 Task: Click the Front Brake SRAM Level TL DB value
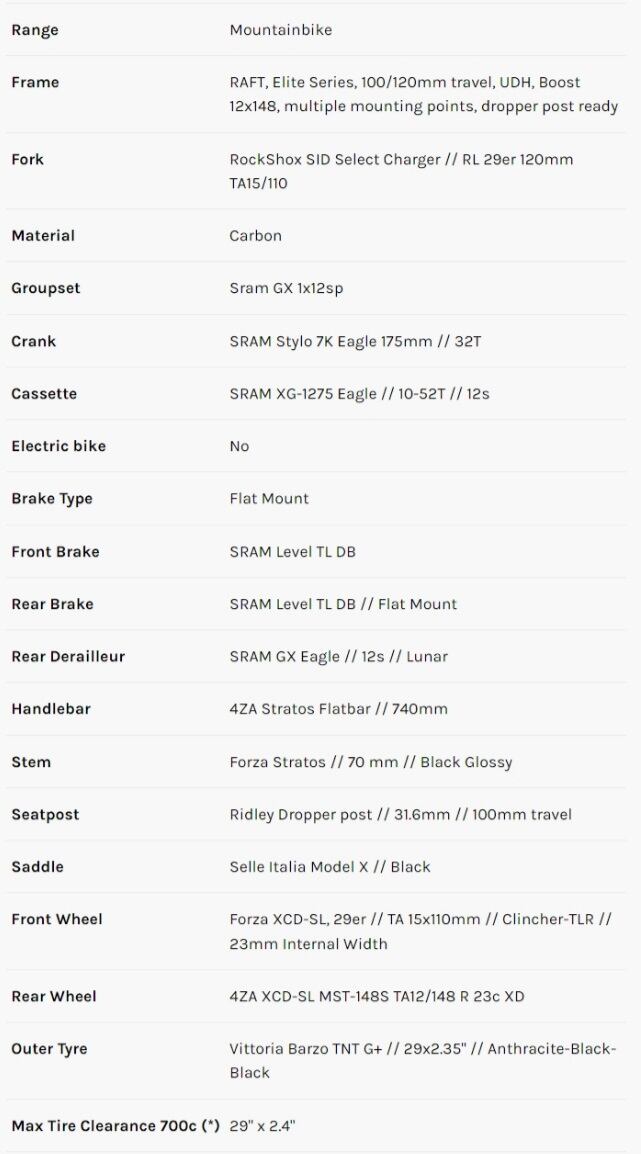pos(292,551)
